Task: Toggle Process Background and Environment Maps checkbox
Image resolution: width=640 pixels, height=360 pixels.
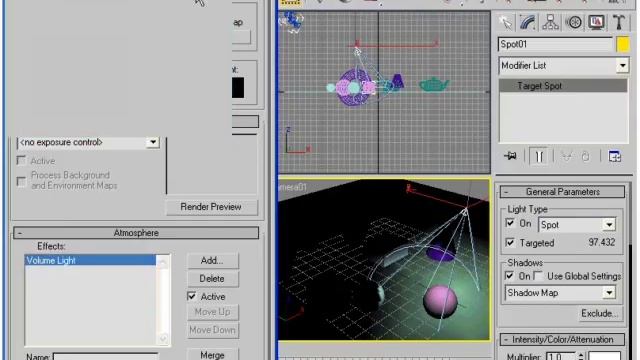Action: pos(21,181)
